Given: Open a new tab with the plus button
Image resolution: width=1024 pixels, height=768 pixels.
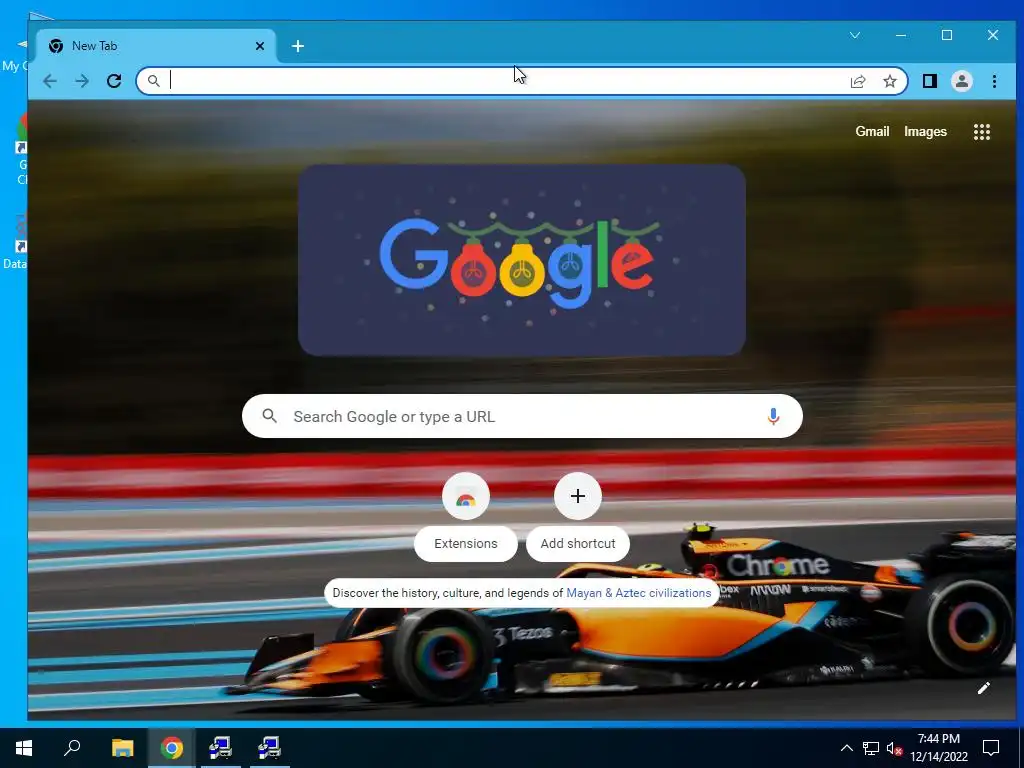Looking at the screenshot, I should pos(298,46).
